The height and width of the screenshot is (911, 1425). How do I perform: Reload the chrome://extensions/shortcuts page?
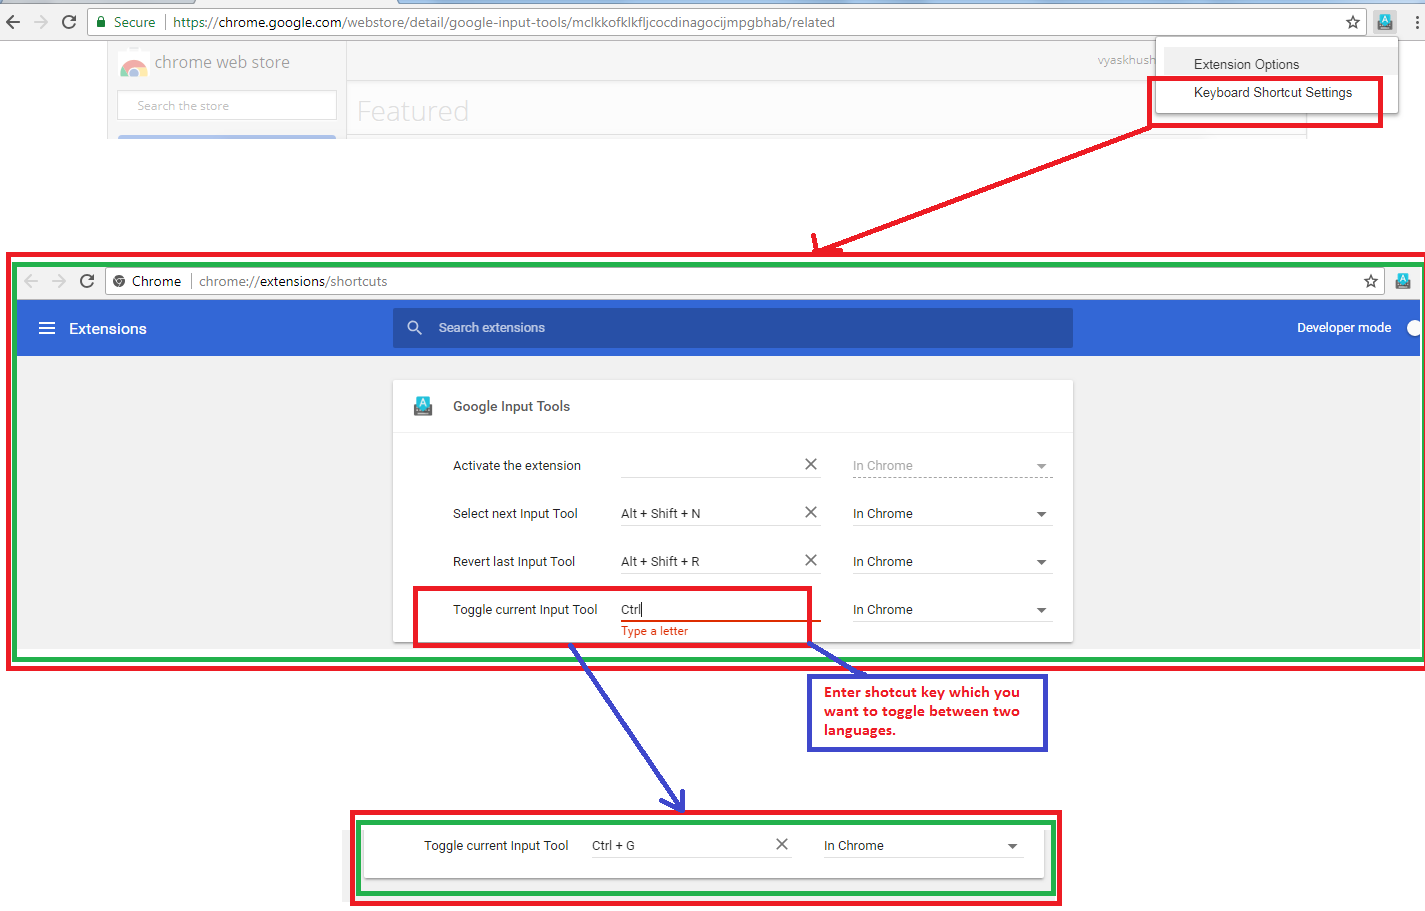click(87, 281)
